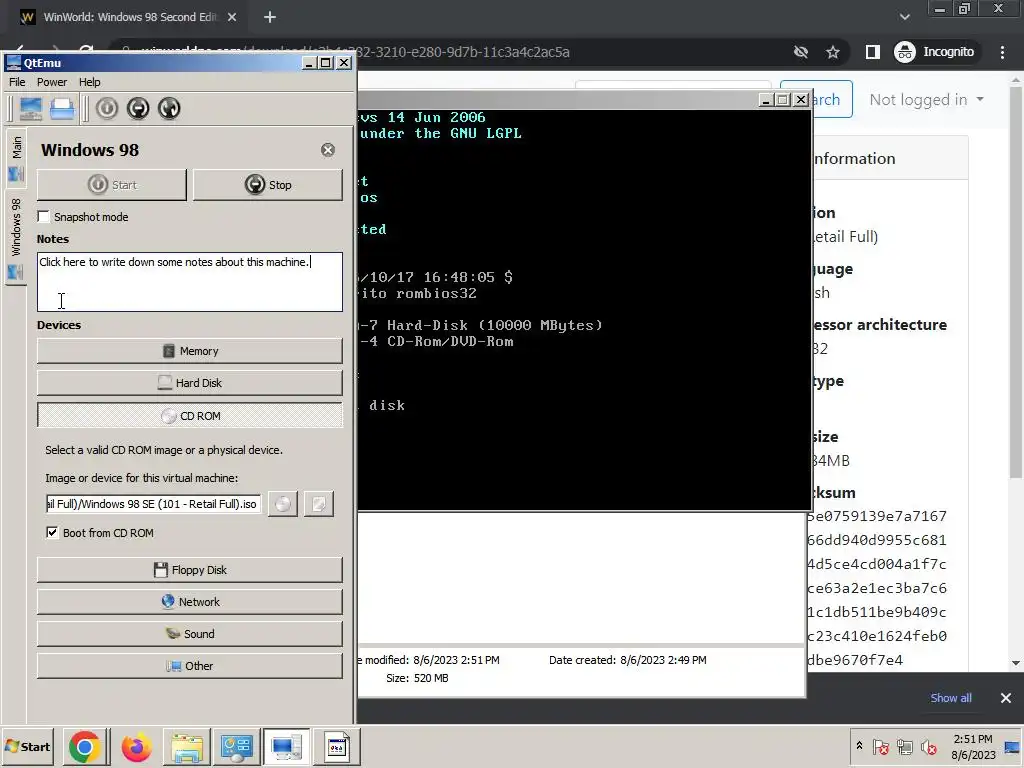Screen dimensions: 1024x768
Task: Click the Action Center flag tray icon
Action: (x=880, y=746)
